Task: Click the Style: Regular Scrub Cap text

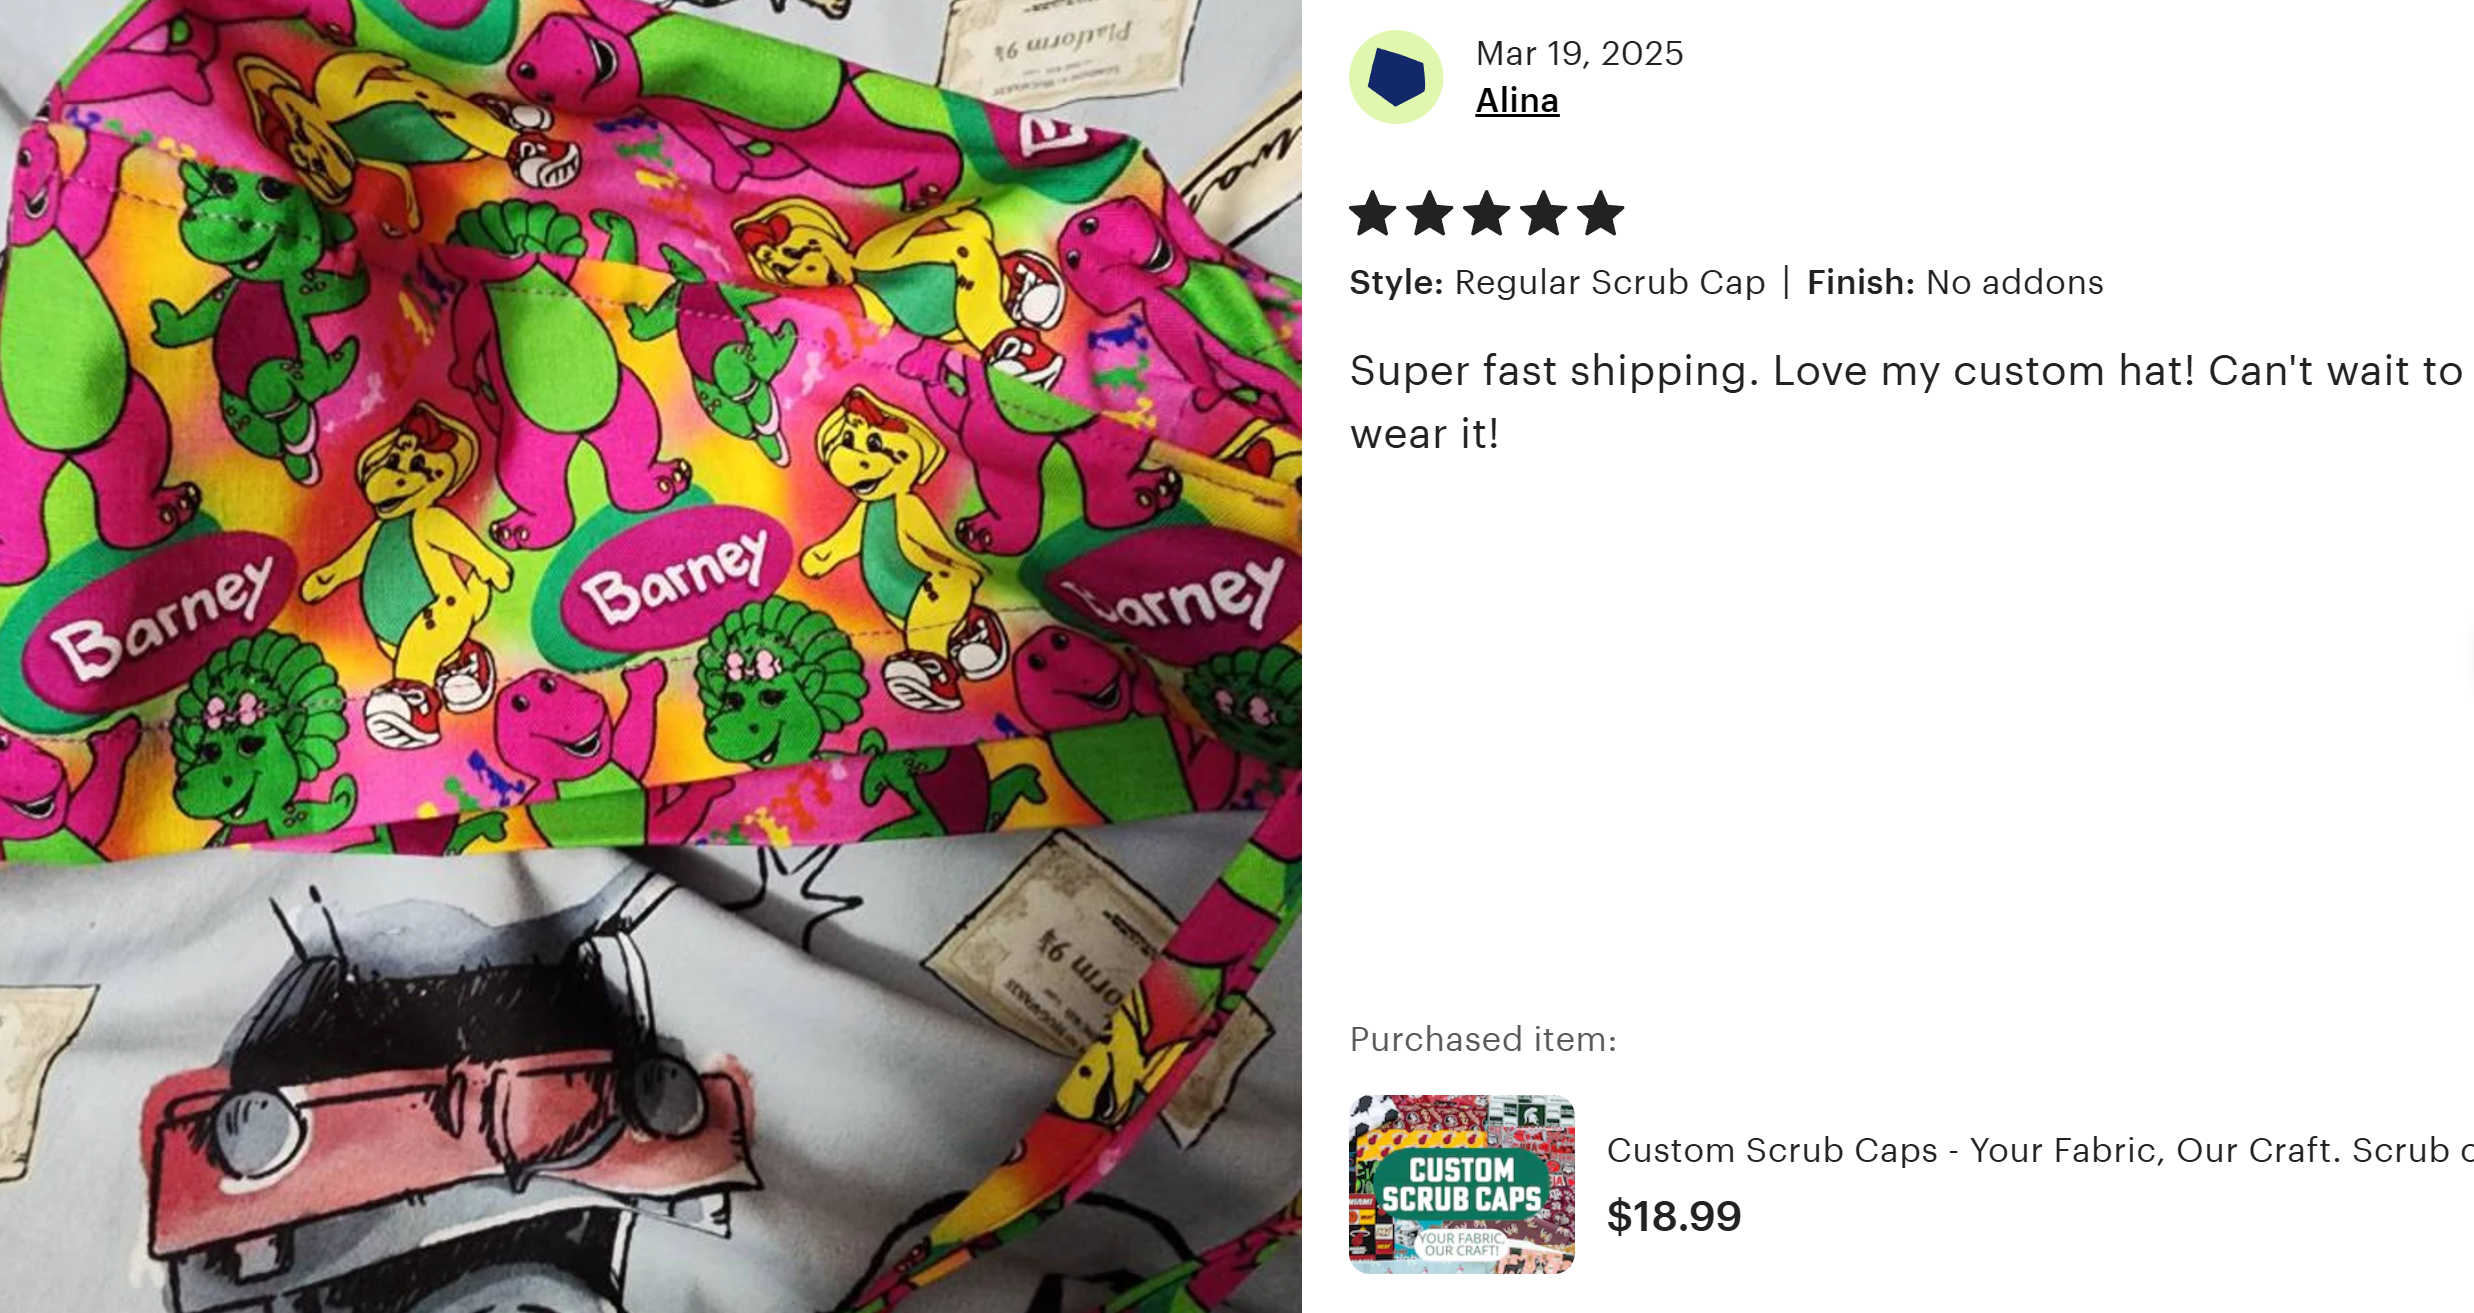Action: coord(1557,283)
